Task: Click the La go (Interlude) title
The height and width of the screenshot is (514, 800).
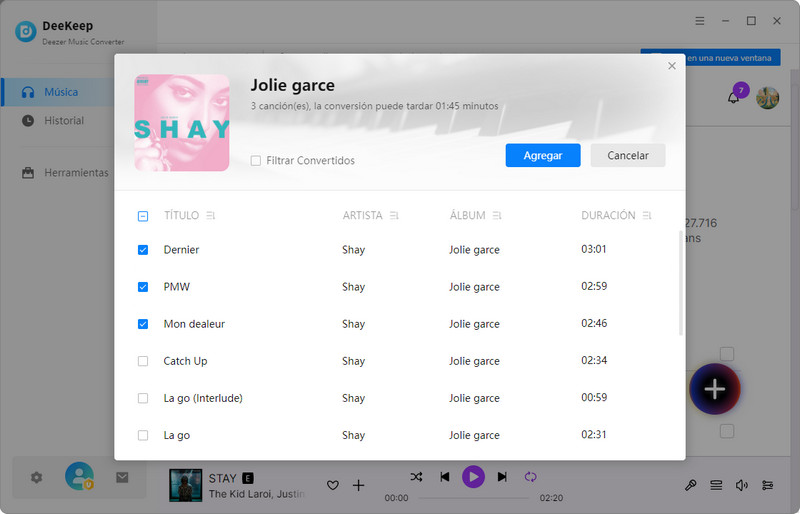Action: coord(203,398)
